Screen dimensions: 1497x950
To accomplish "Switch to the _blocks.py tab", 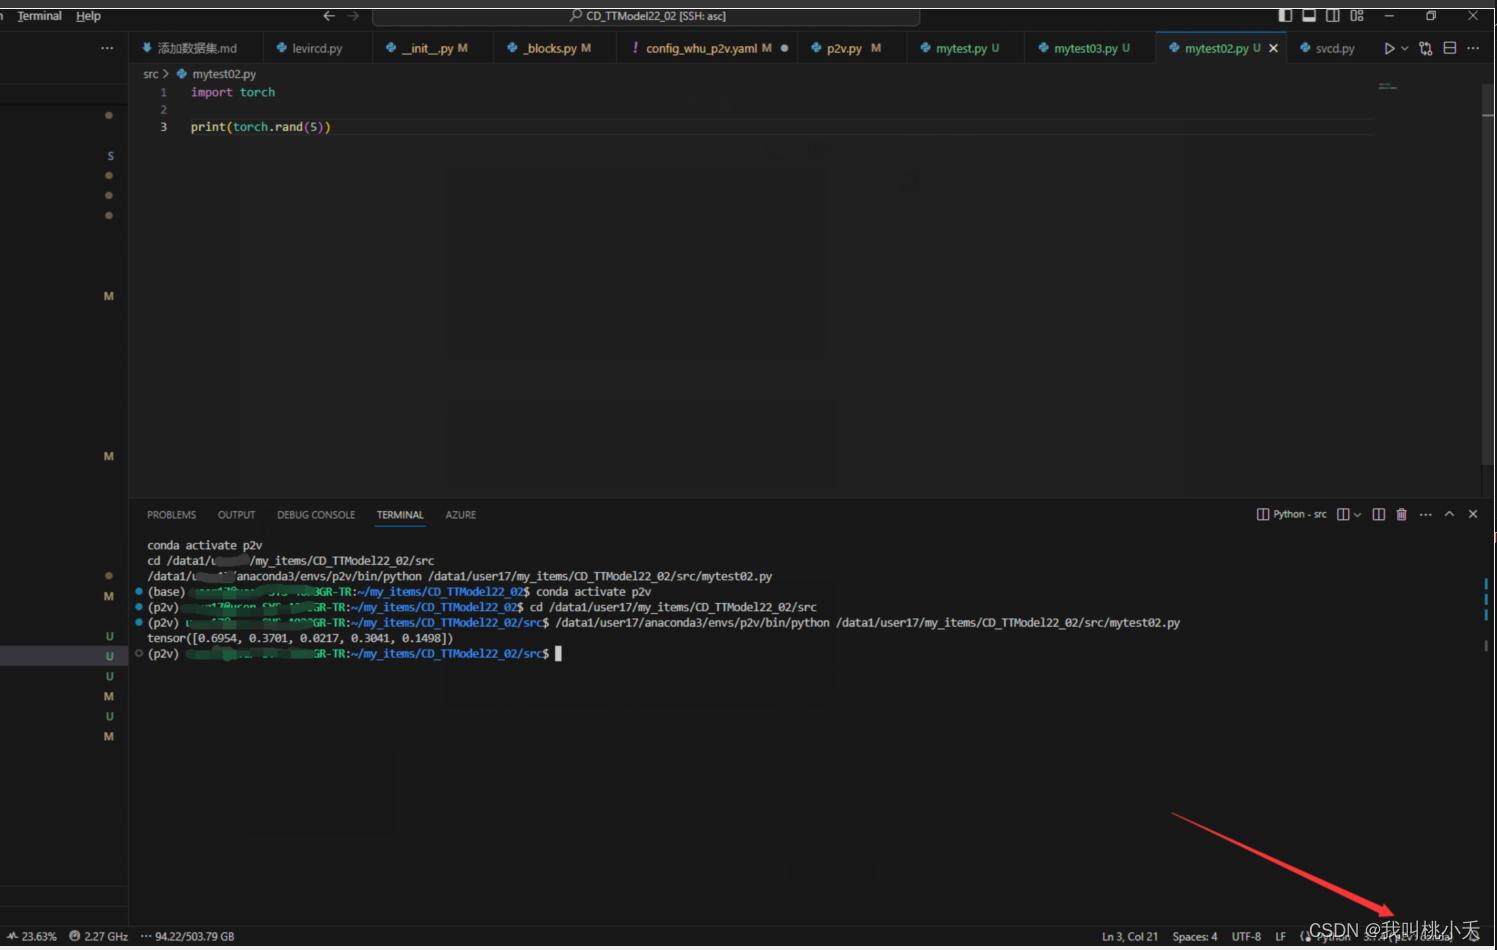I will (556, 48).
